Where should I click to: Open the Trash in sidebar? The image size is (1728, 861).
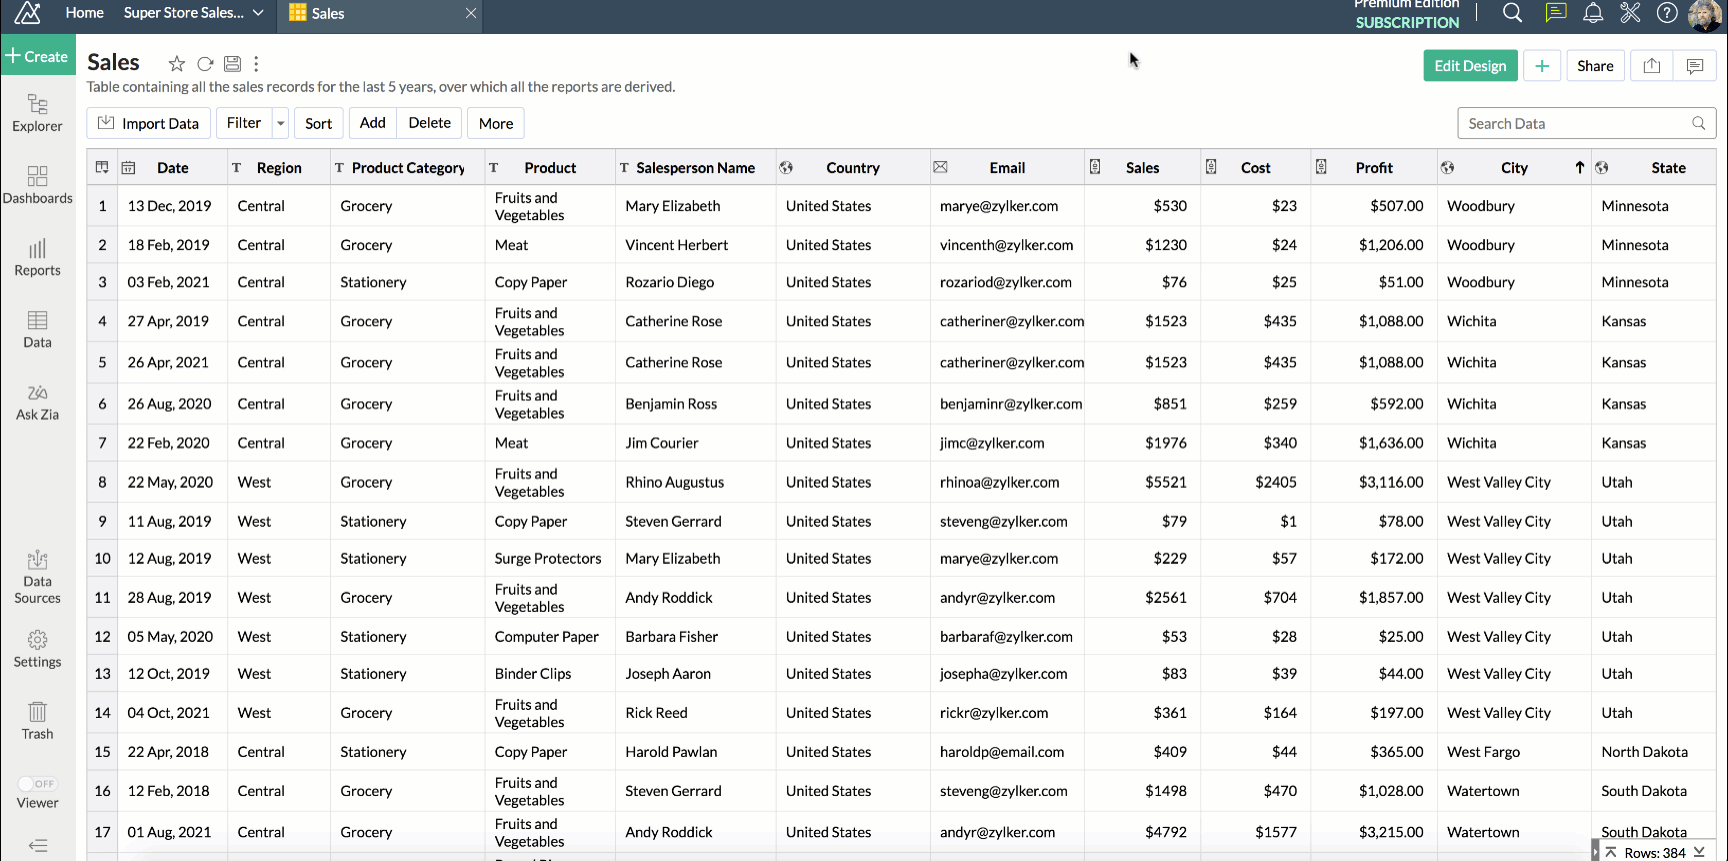click(37, 721)
